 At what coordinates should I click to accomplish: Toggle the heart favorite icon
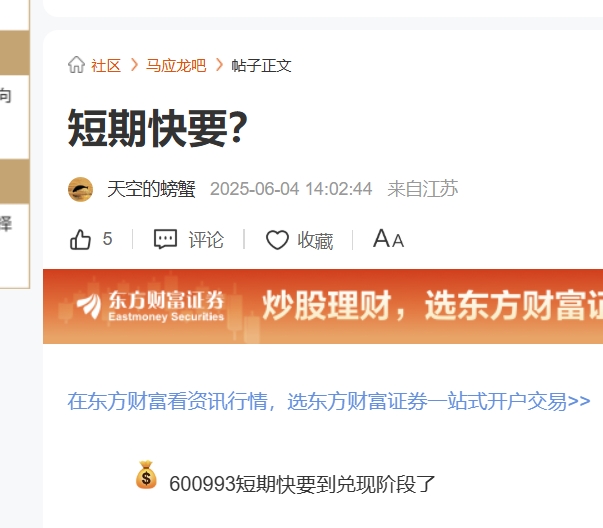tap(277, 240)
